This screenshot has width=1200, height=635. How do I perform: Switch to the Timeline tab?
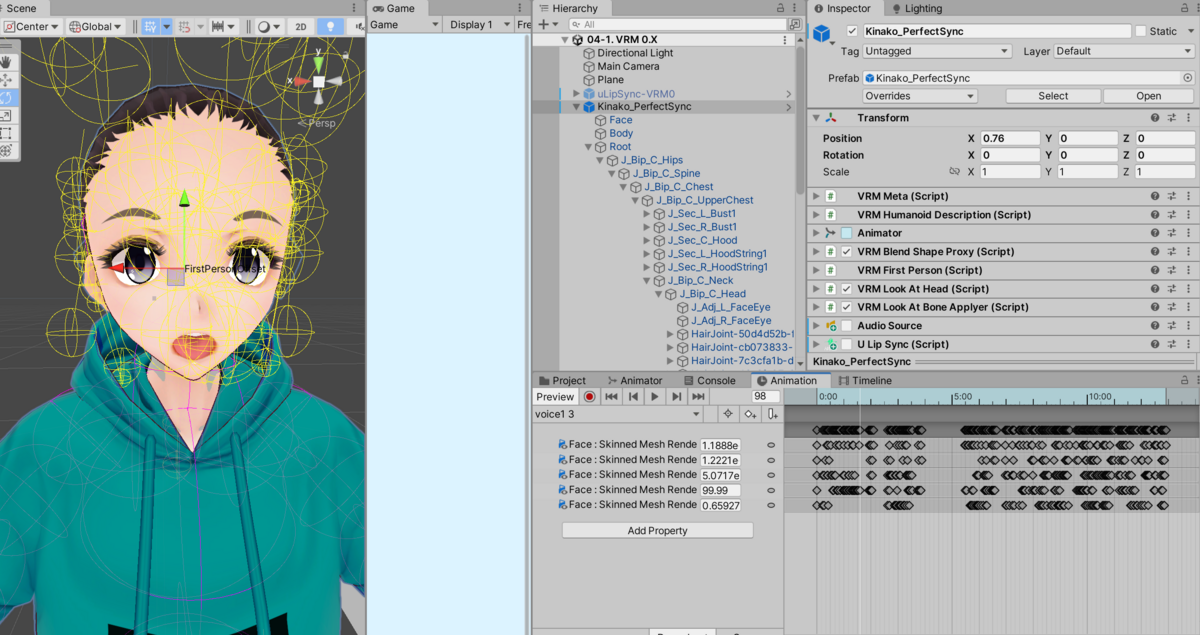865,381
